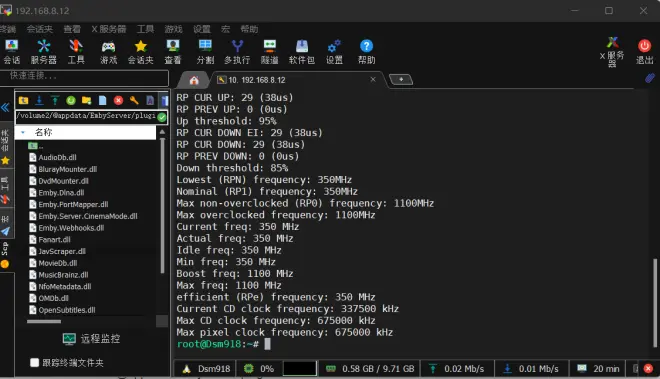Open the 宏 menu
The height and width of the screenshot is (379, 660).
tap(226, 29)
